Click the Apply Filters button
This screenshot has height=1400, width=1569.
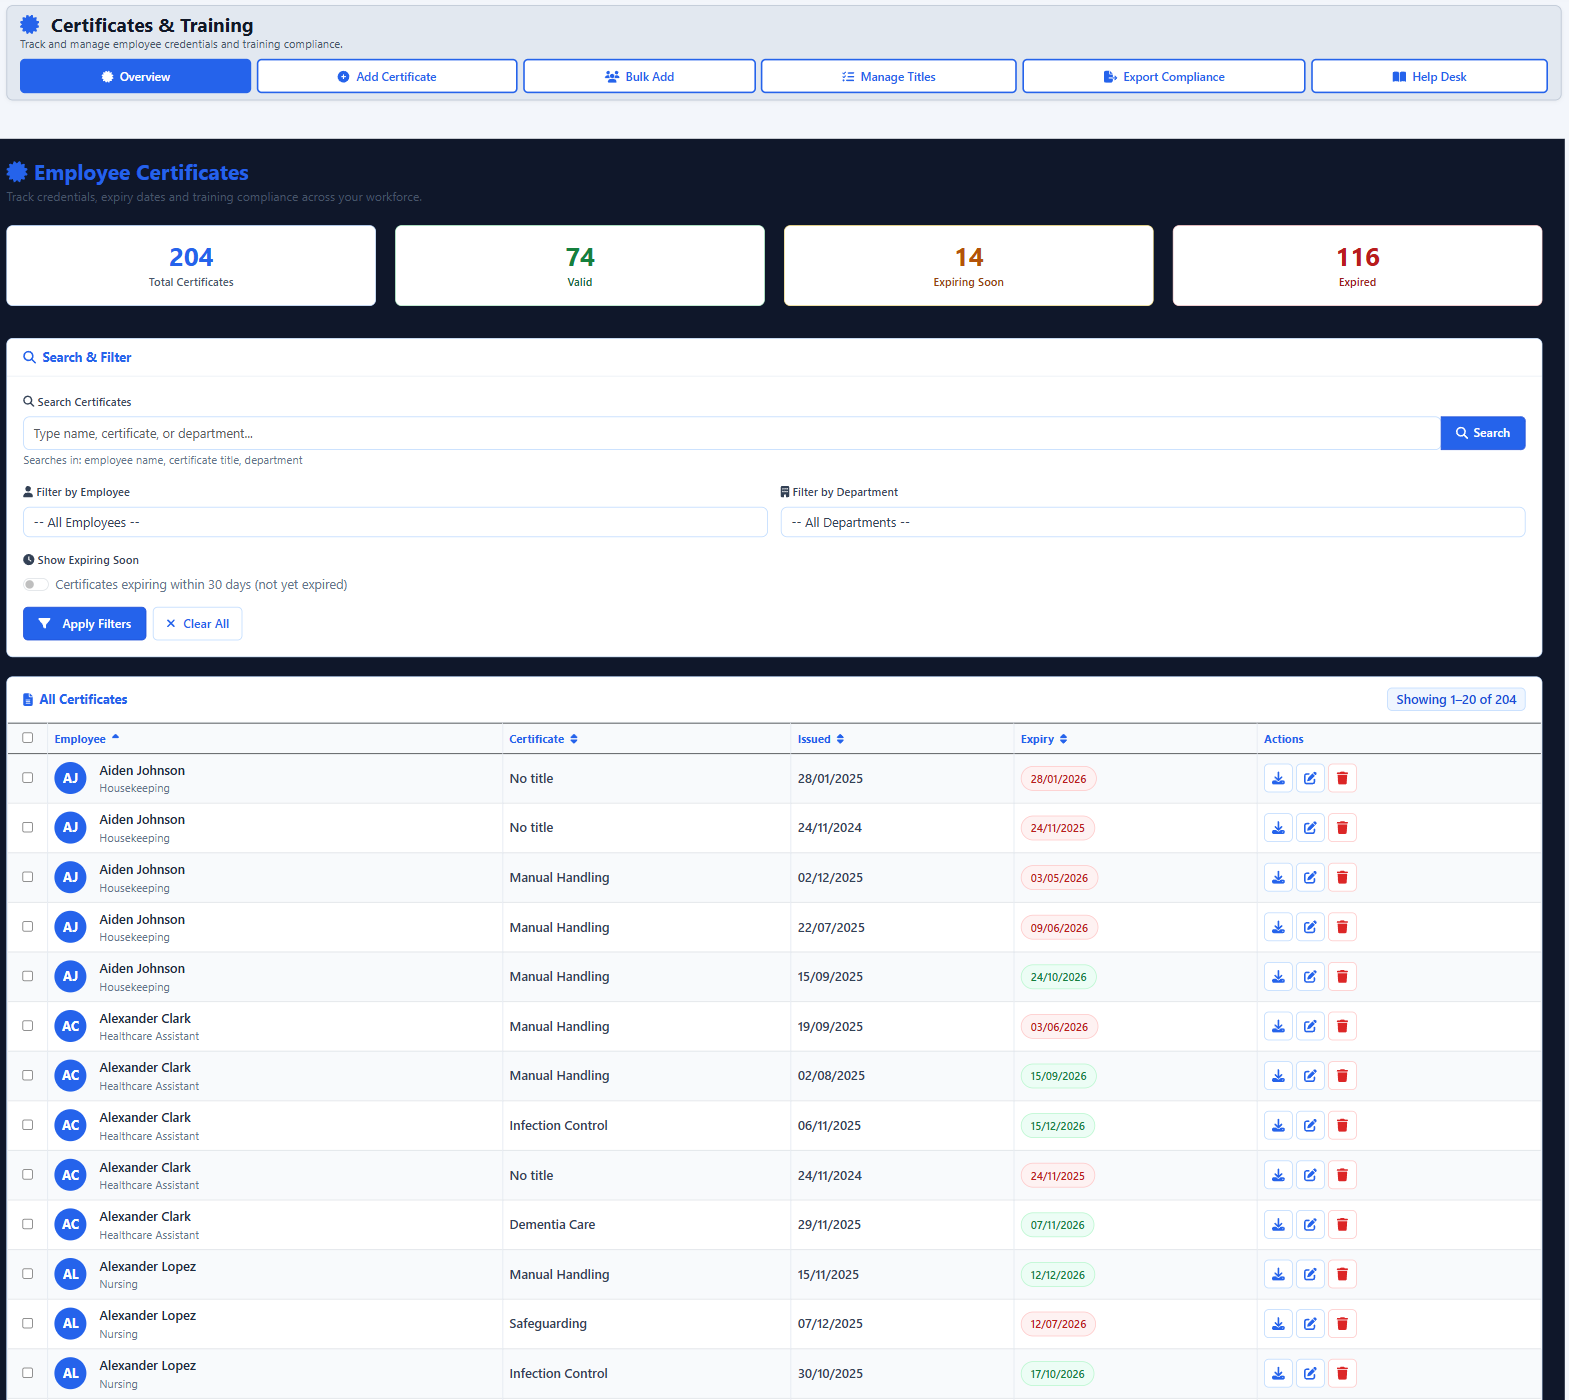tap(84, 623)
